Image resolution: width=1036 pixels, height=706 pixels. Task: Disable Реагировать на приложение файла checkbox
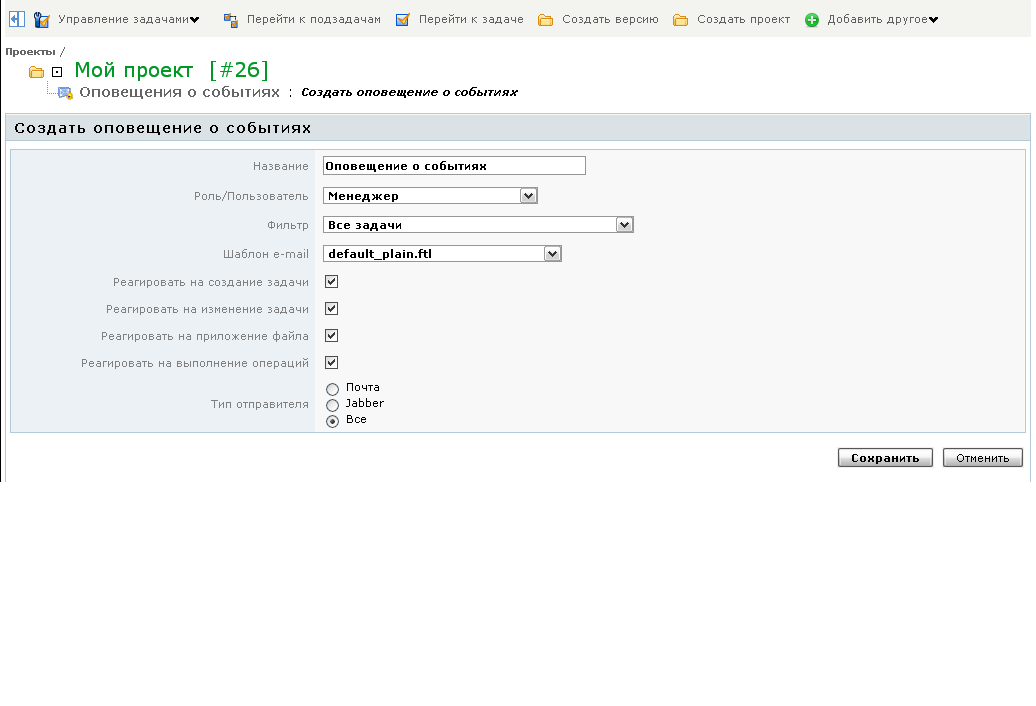coord(331,336)
